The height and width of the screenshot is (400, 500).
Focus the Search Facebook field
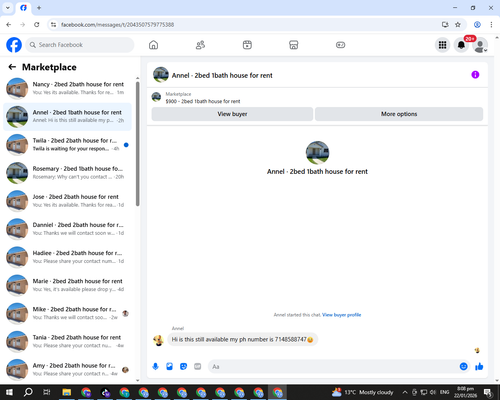80,45
